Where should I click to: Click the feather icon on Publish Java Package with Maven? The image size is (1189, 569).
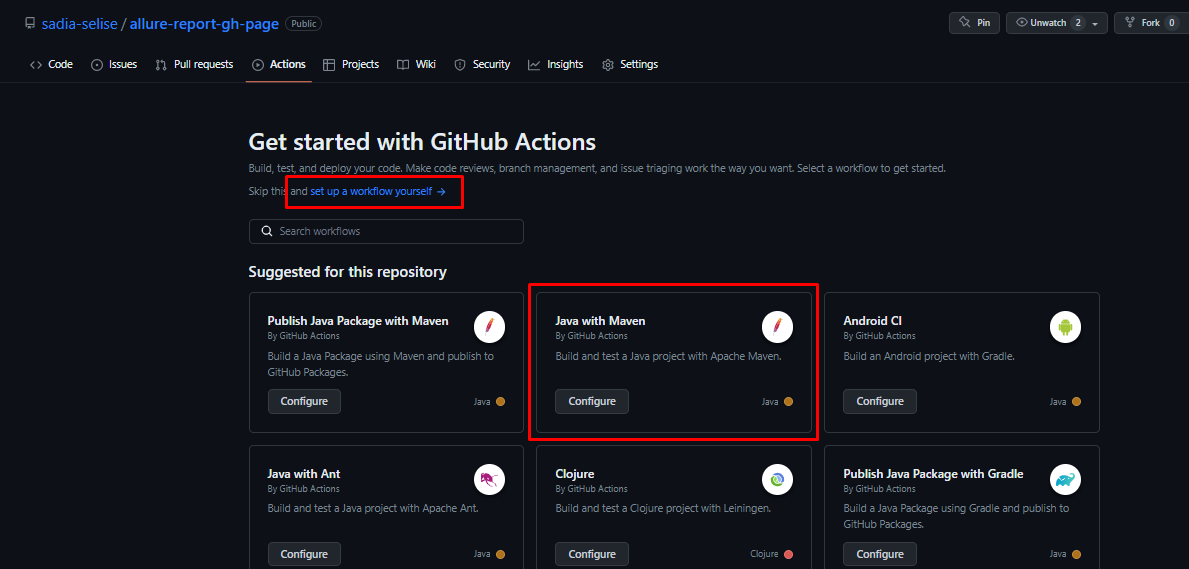(489, 326)
